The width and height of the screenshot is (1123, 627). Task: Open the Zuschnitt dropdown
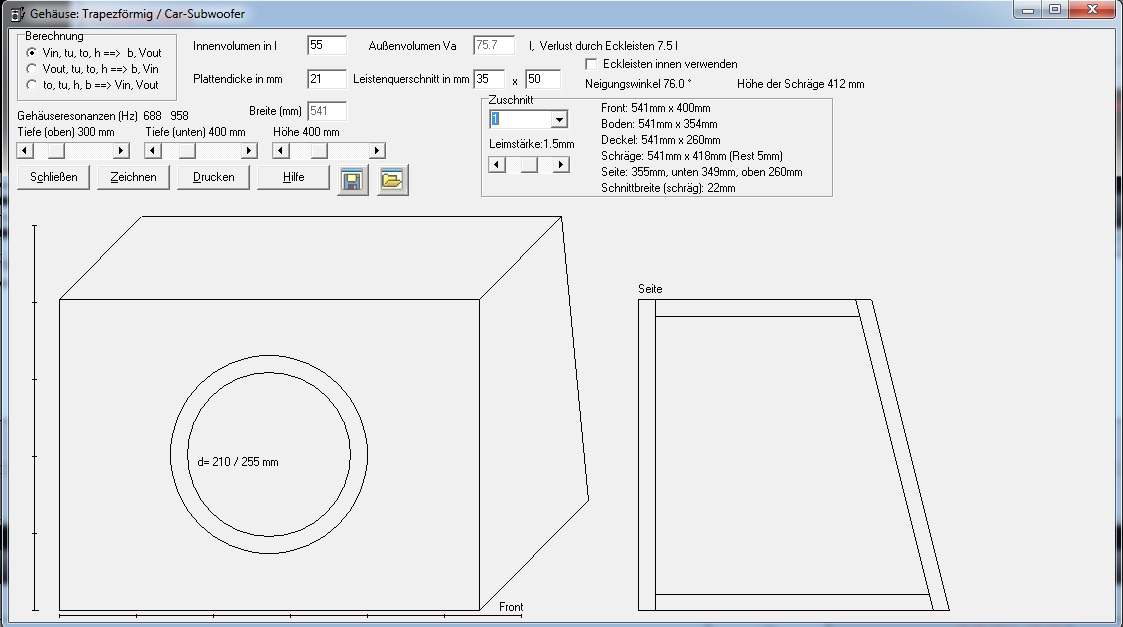(559, 119)
